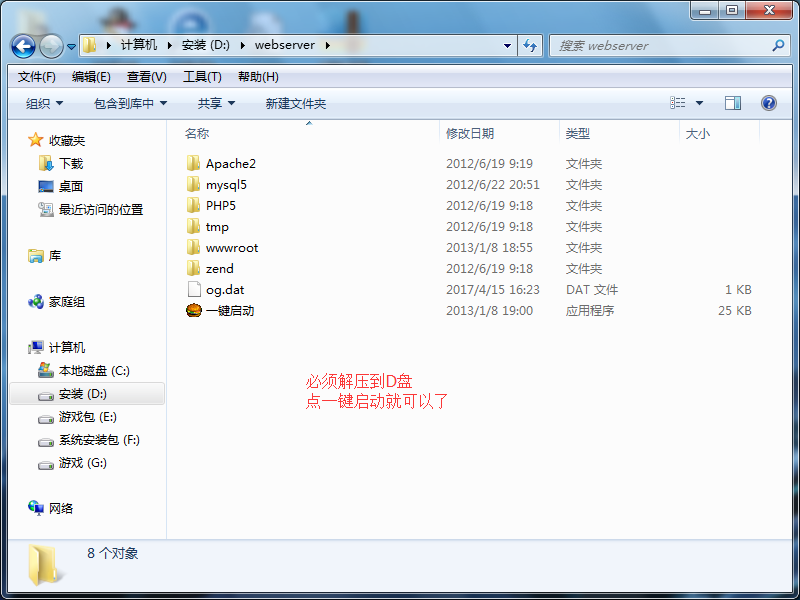Select 家庭组 in the navigation pane
The width and height of the screenshot is (800, 600).
coord(66,302)
